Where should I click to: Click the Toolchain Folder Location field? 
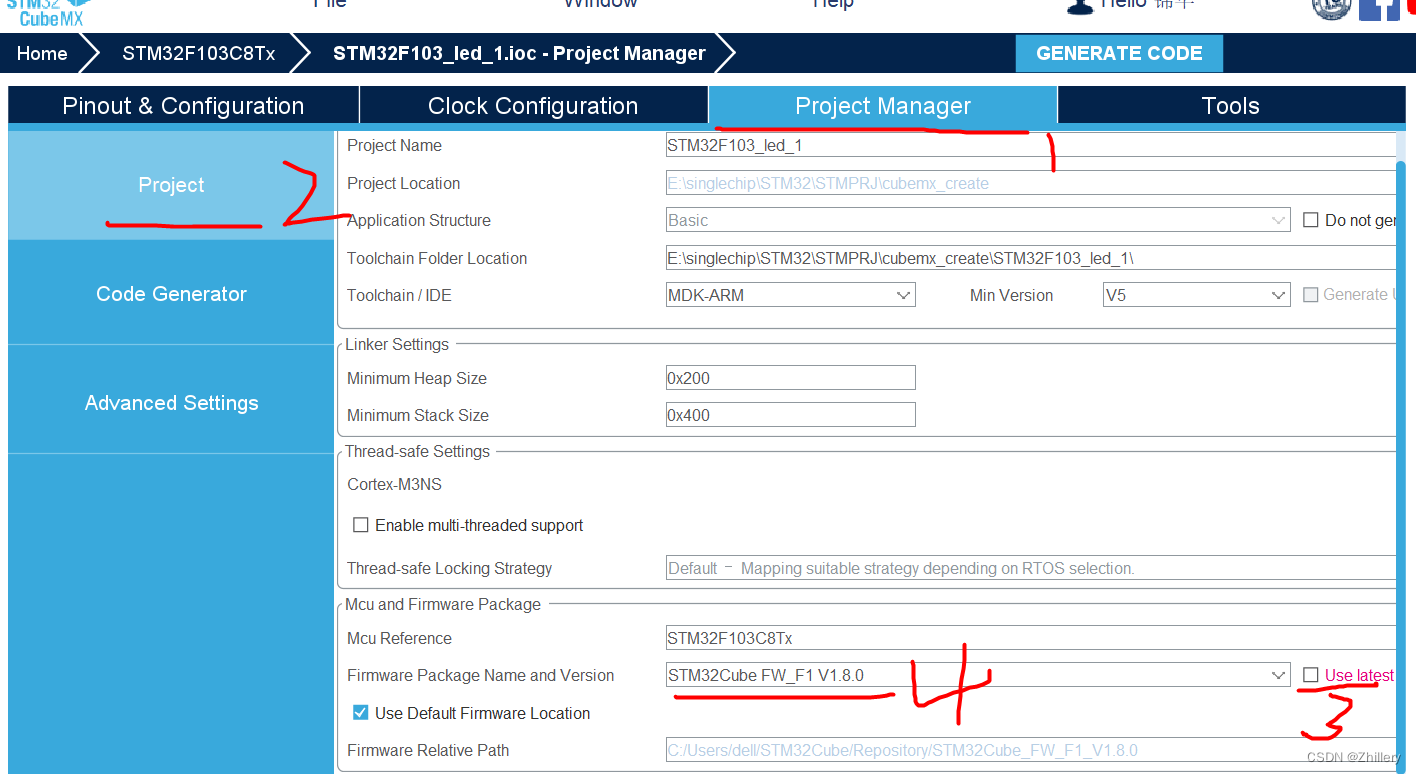[1030, 258]
